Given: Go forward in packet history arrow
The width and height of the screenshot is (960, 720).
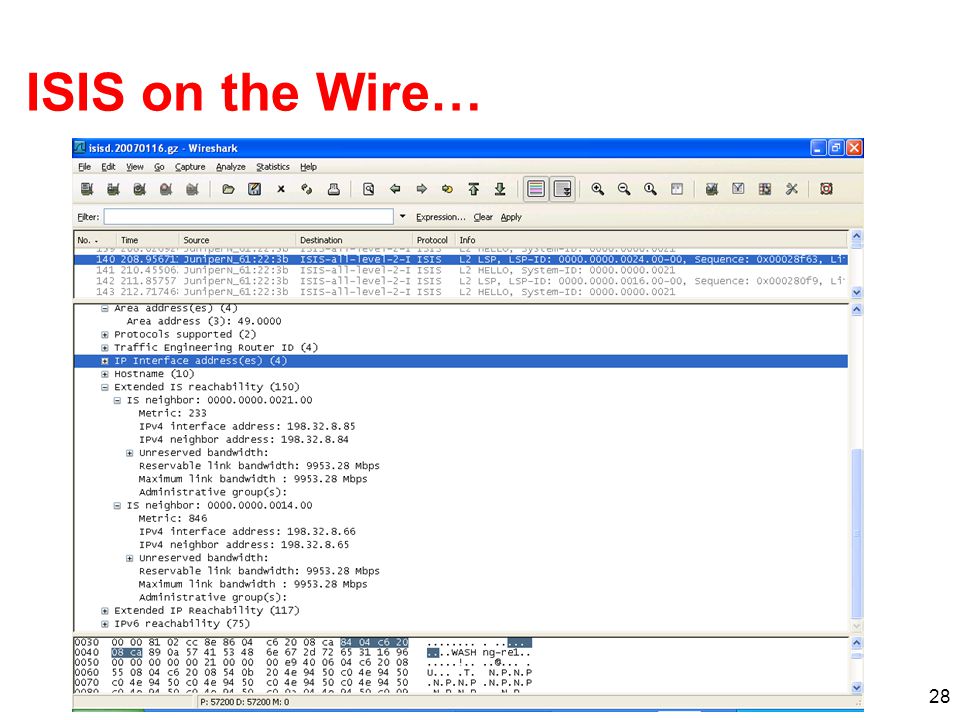Looking at the screenshot, I should coord(421,189).
